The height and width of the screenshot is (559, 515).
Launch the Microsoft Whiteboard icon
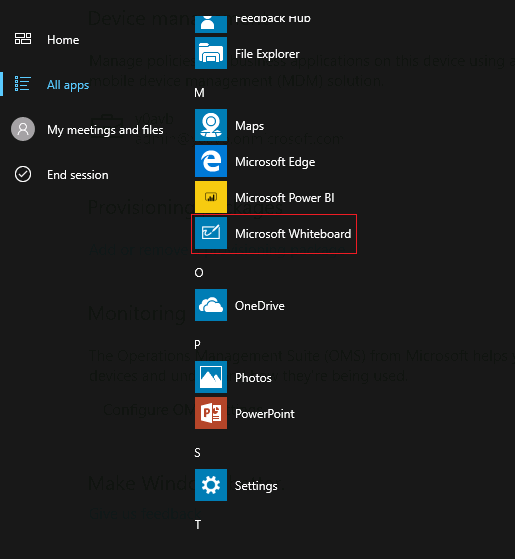click(x=211, y=233)
